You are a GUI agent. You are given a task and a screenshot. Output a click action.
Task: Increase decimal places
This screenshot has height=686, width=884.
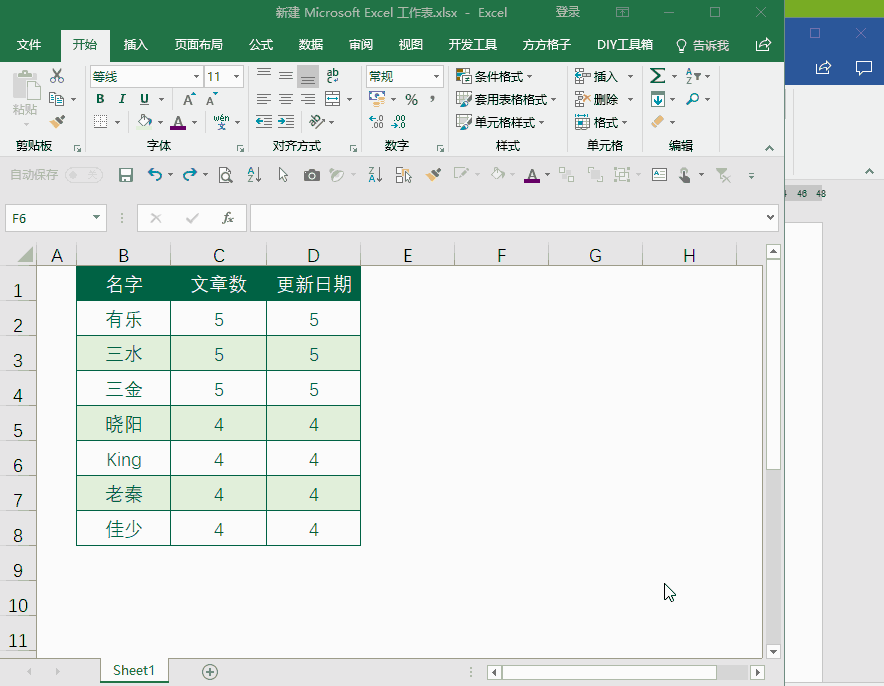point(376,122)
